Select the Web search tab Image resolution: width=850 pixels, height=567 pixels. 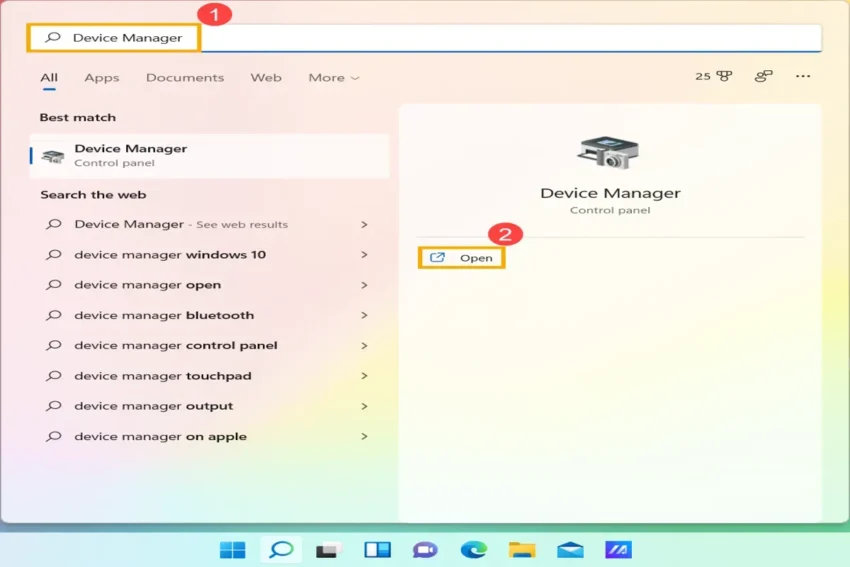pyautogui.click(x=265, y=78)
